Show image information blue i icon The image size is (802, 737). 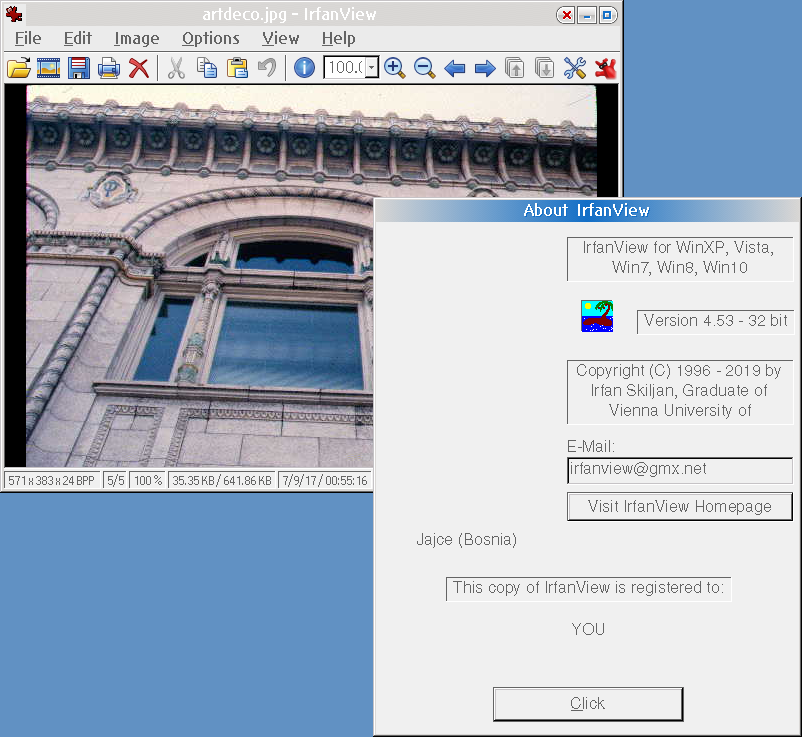tap(304, 68)
